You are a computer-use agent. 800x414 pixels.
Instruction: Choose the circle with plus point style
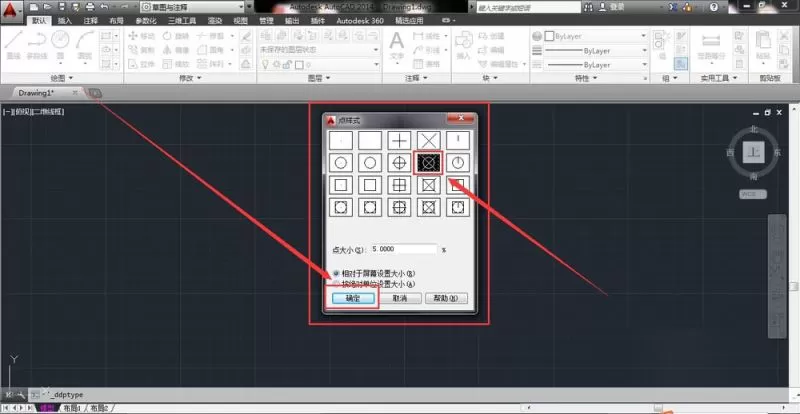pyautogui.click(x=399, y=163)
